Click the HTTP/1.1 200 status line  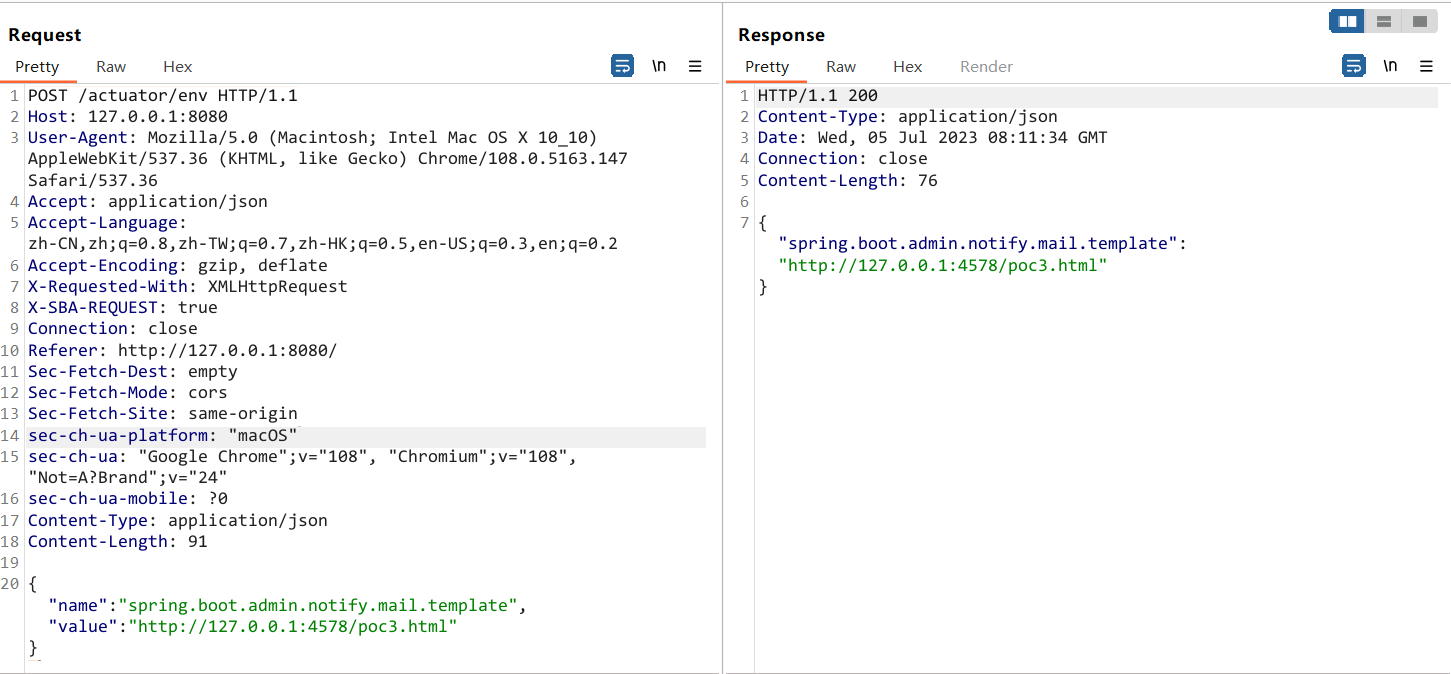818,96
